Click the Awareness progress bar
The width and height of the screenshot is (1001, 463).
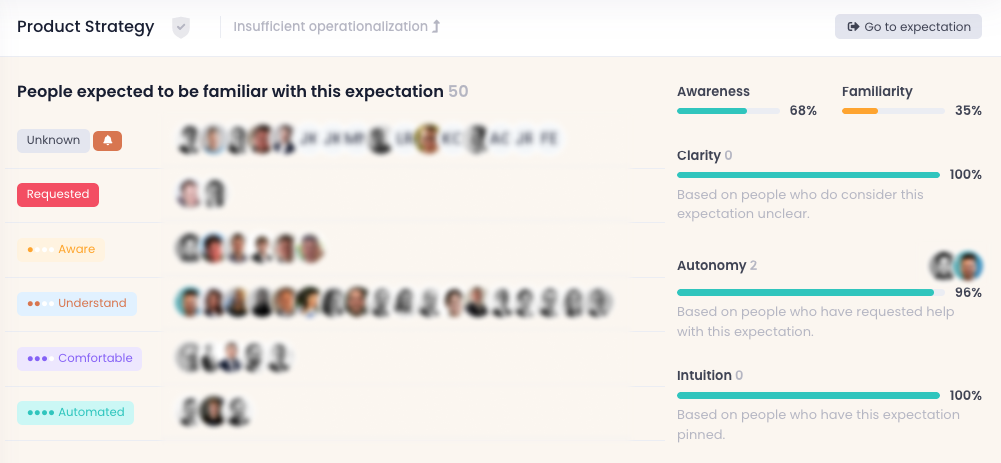(x=728, y=111)
